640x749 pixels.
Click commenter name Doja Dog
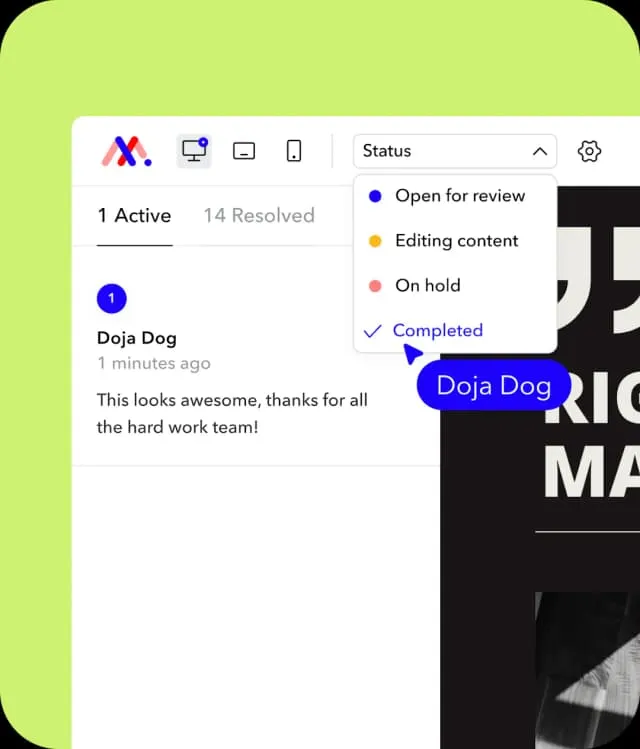coord(137,338)
